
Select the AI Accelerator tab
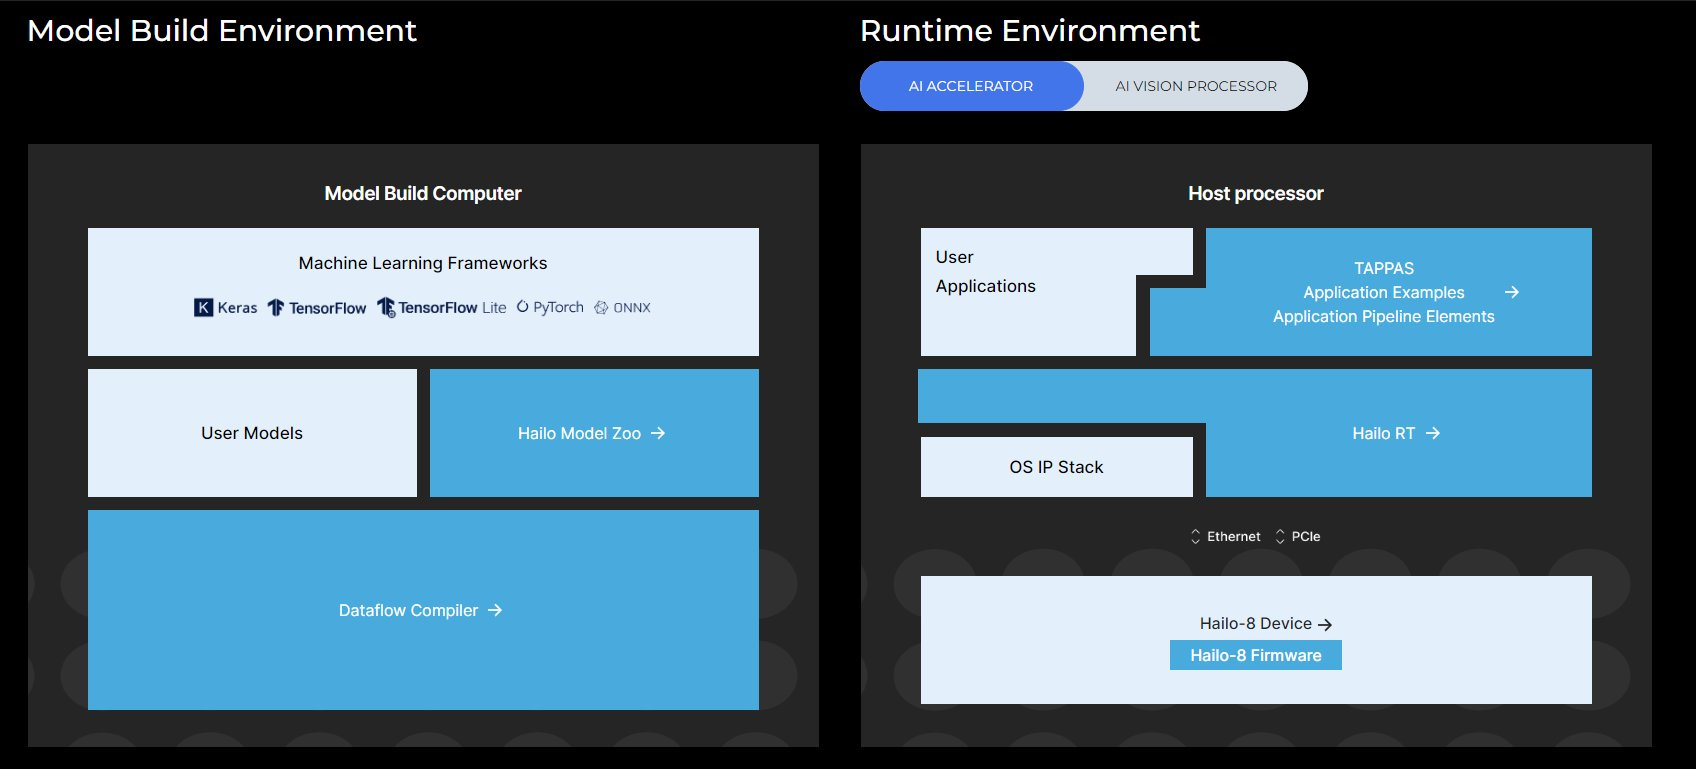(x=971, y=86)
